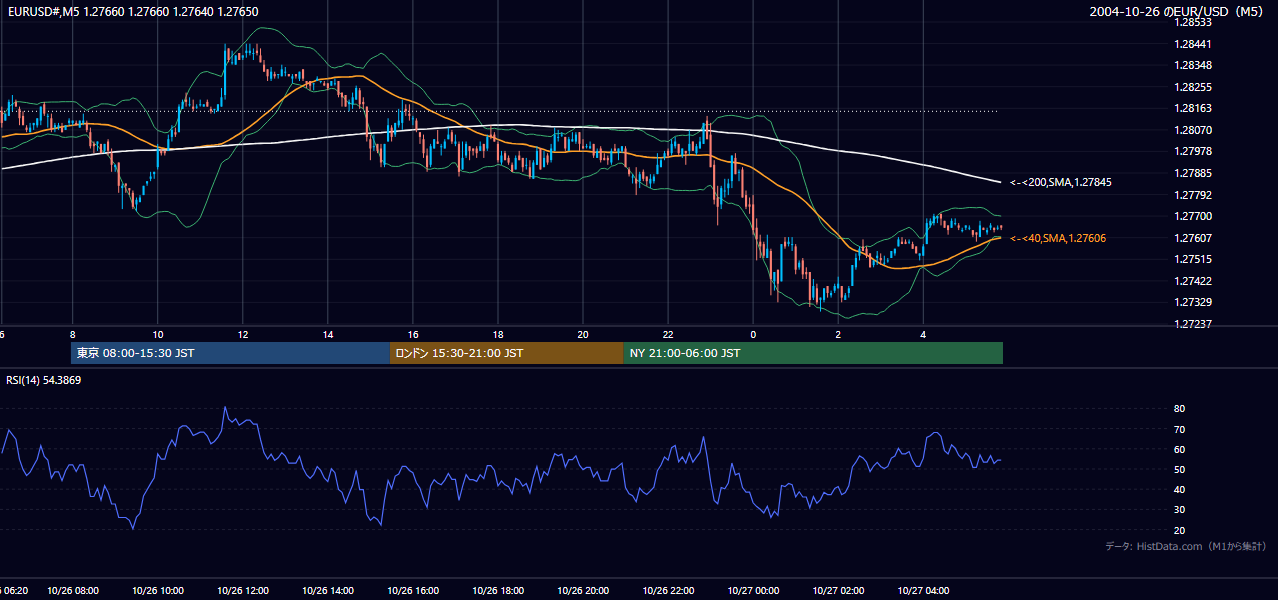The height and width of the screenshot is (600, 1278).
Task: Click the 2004-10-26 EUR/USD (M5) chart title
Action: (1178, 12)
